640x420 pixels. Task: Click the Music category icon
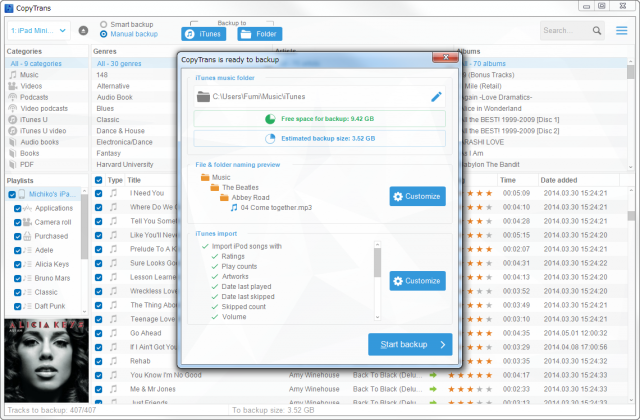click(13, 75)
